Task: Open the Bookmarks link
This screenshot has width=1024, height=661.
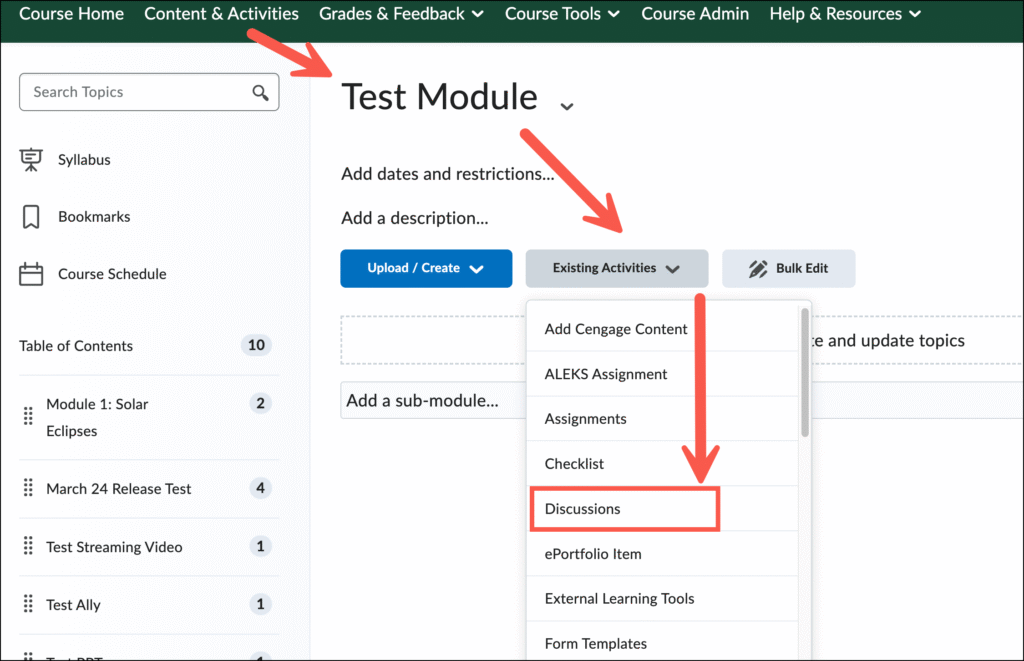Action: tap(94, 217)
